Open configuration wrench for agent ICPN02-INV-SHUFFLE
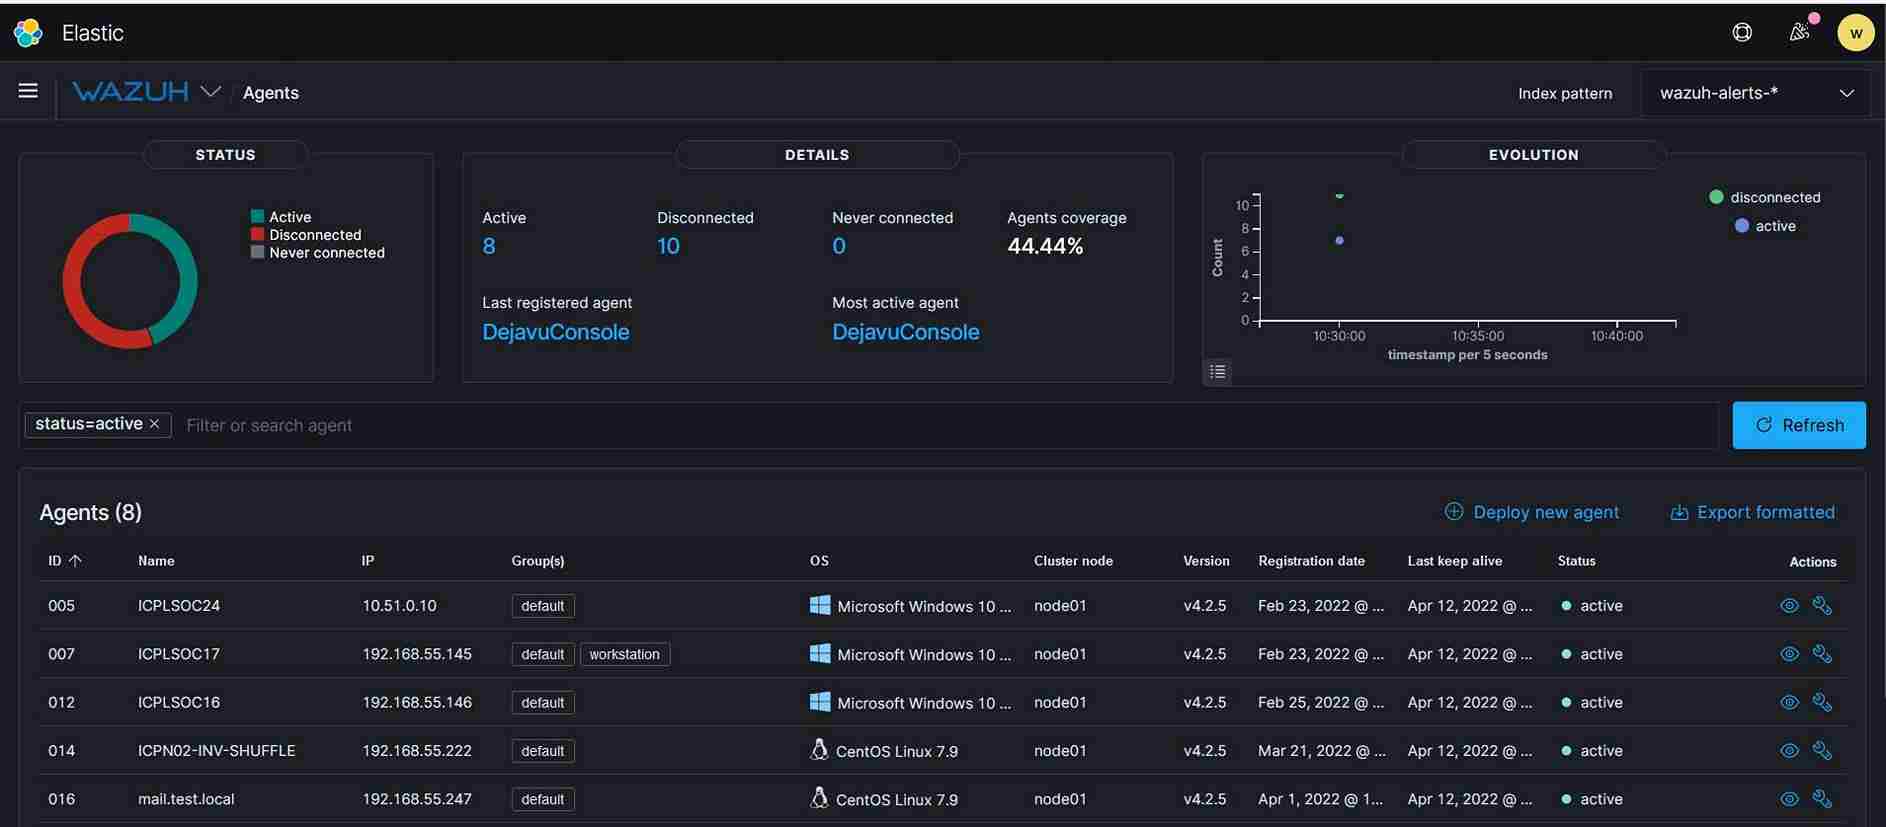This screenshot has width=1886, height=827. pyautogui.click(x=1822, y=750)
